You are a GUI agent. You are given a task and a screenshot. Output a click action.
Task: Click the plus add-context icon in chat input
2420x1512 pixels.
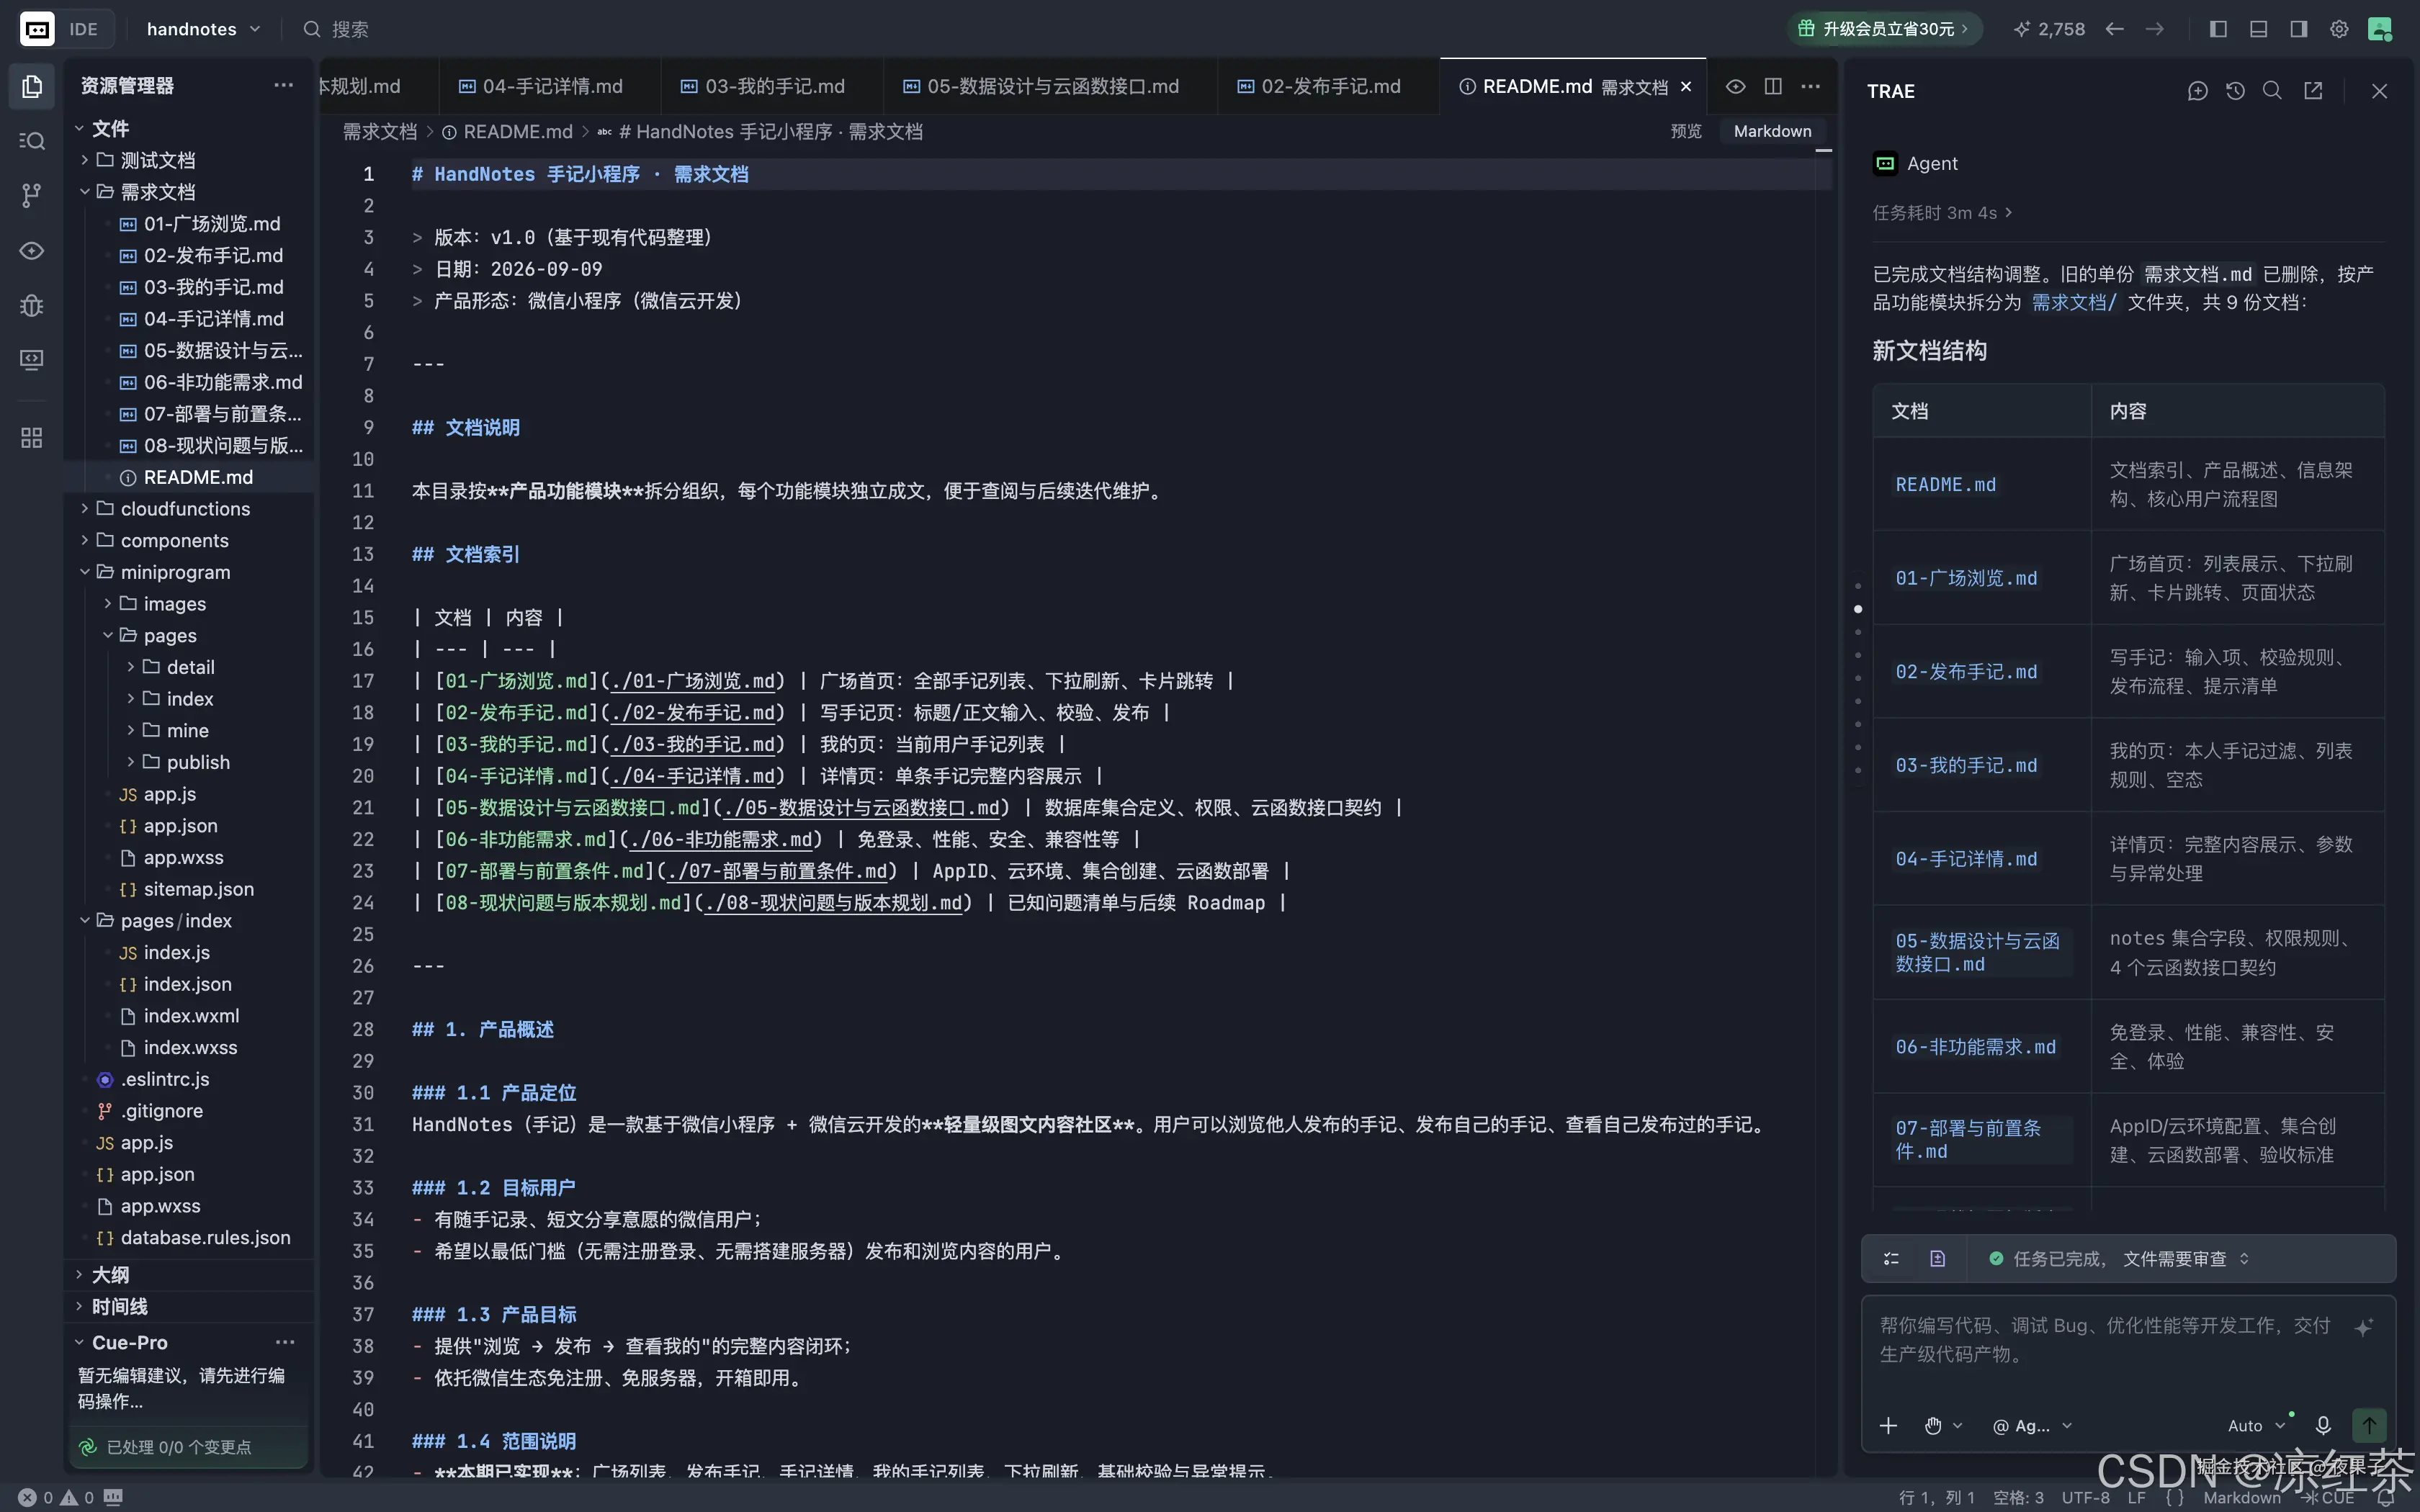tap(1888, 1425)
